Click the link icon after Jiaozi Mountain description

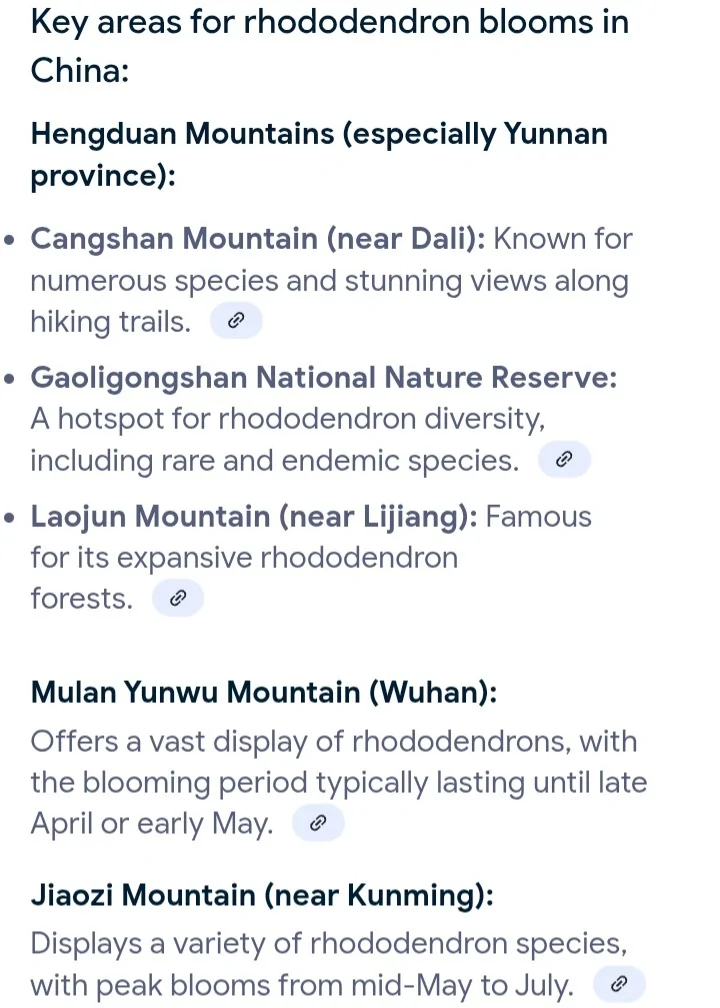[619, 985]
